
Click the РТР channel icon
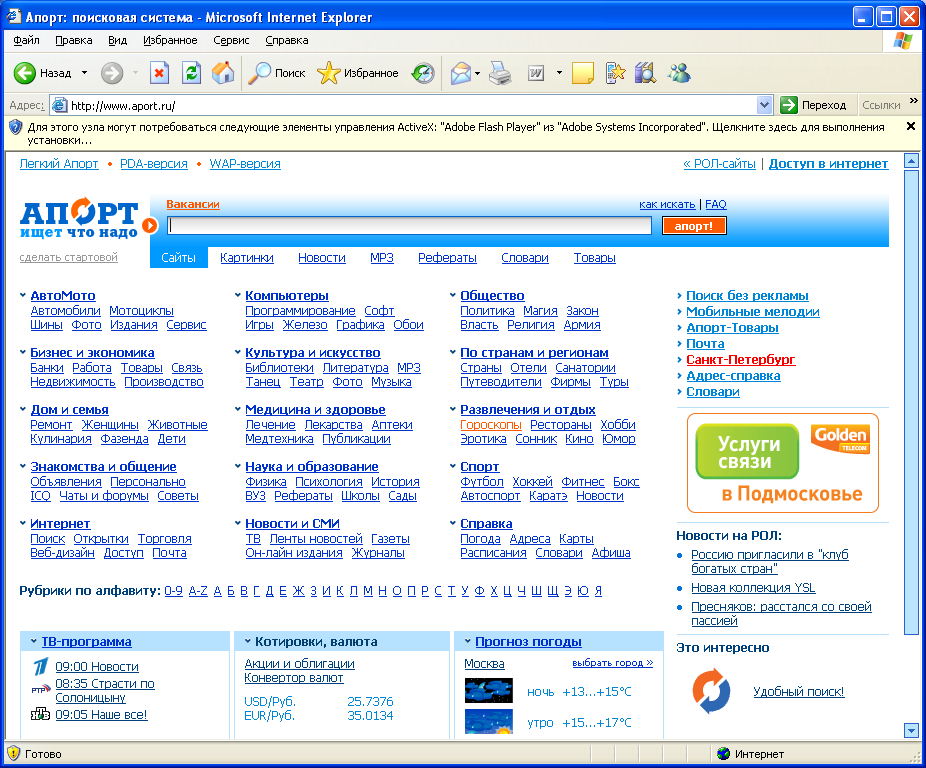coord(40,689)
